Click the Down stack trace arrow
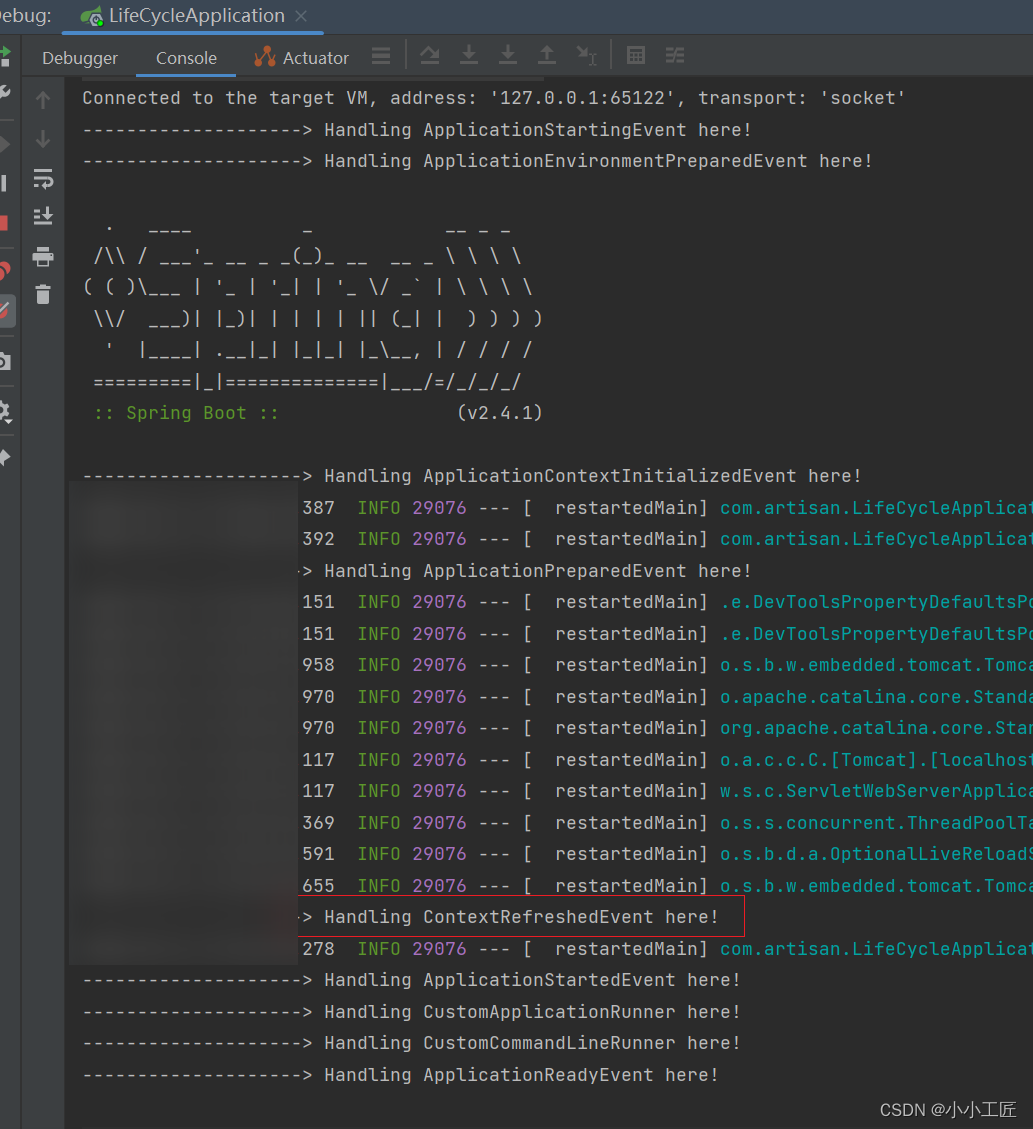This screenshot has width=1033, height=1129. point(43,139)
